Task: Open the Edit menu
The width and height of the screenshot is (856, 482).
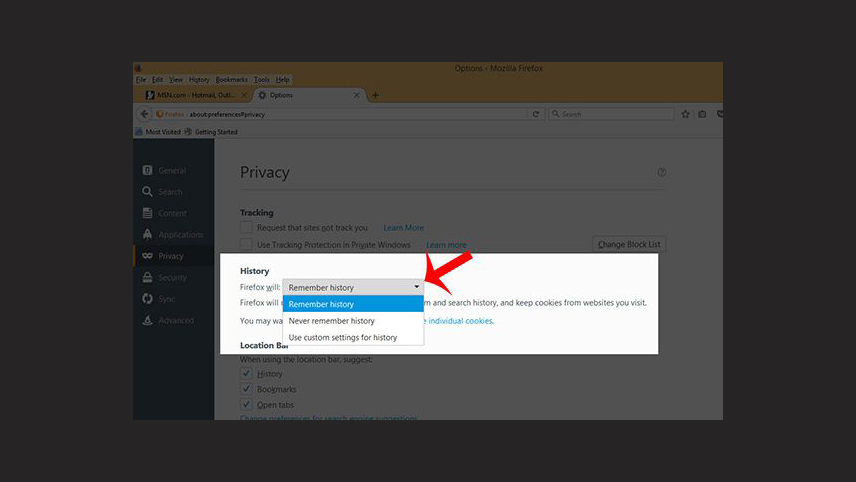Action: pyautogui.click(x=157, y=80)
